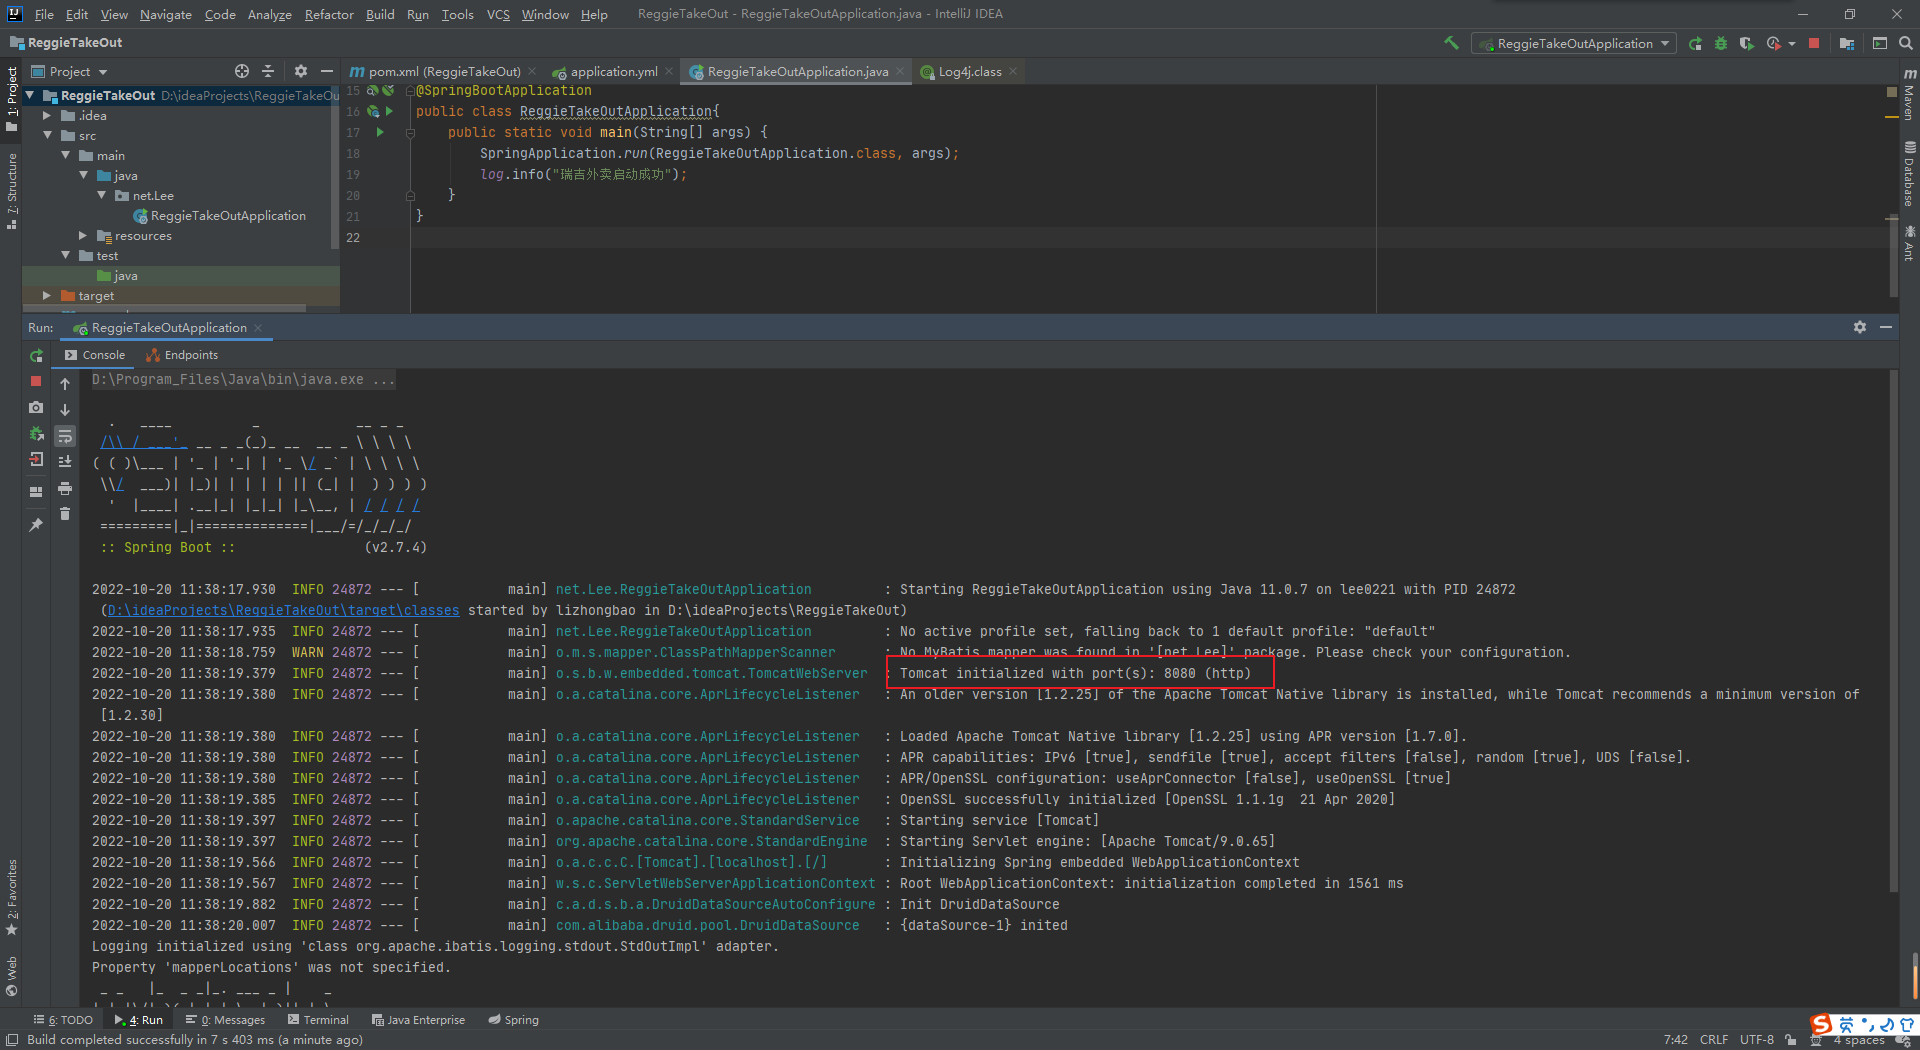The image size is (1920, 1050).
Task: Expand the target folder
Action: tap(47, 295)
